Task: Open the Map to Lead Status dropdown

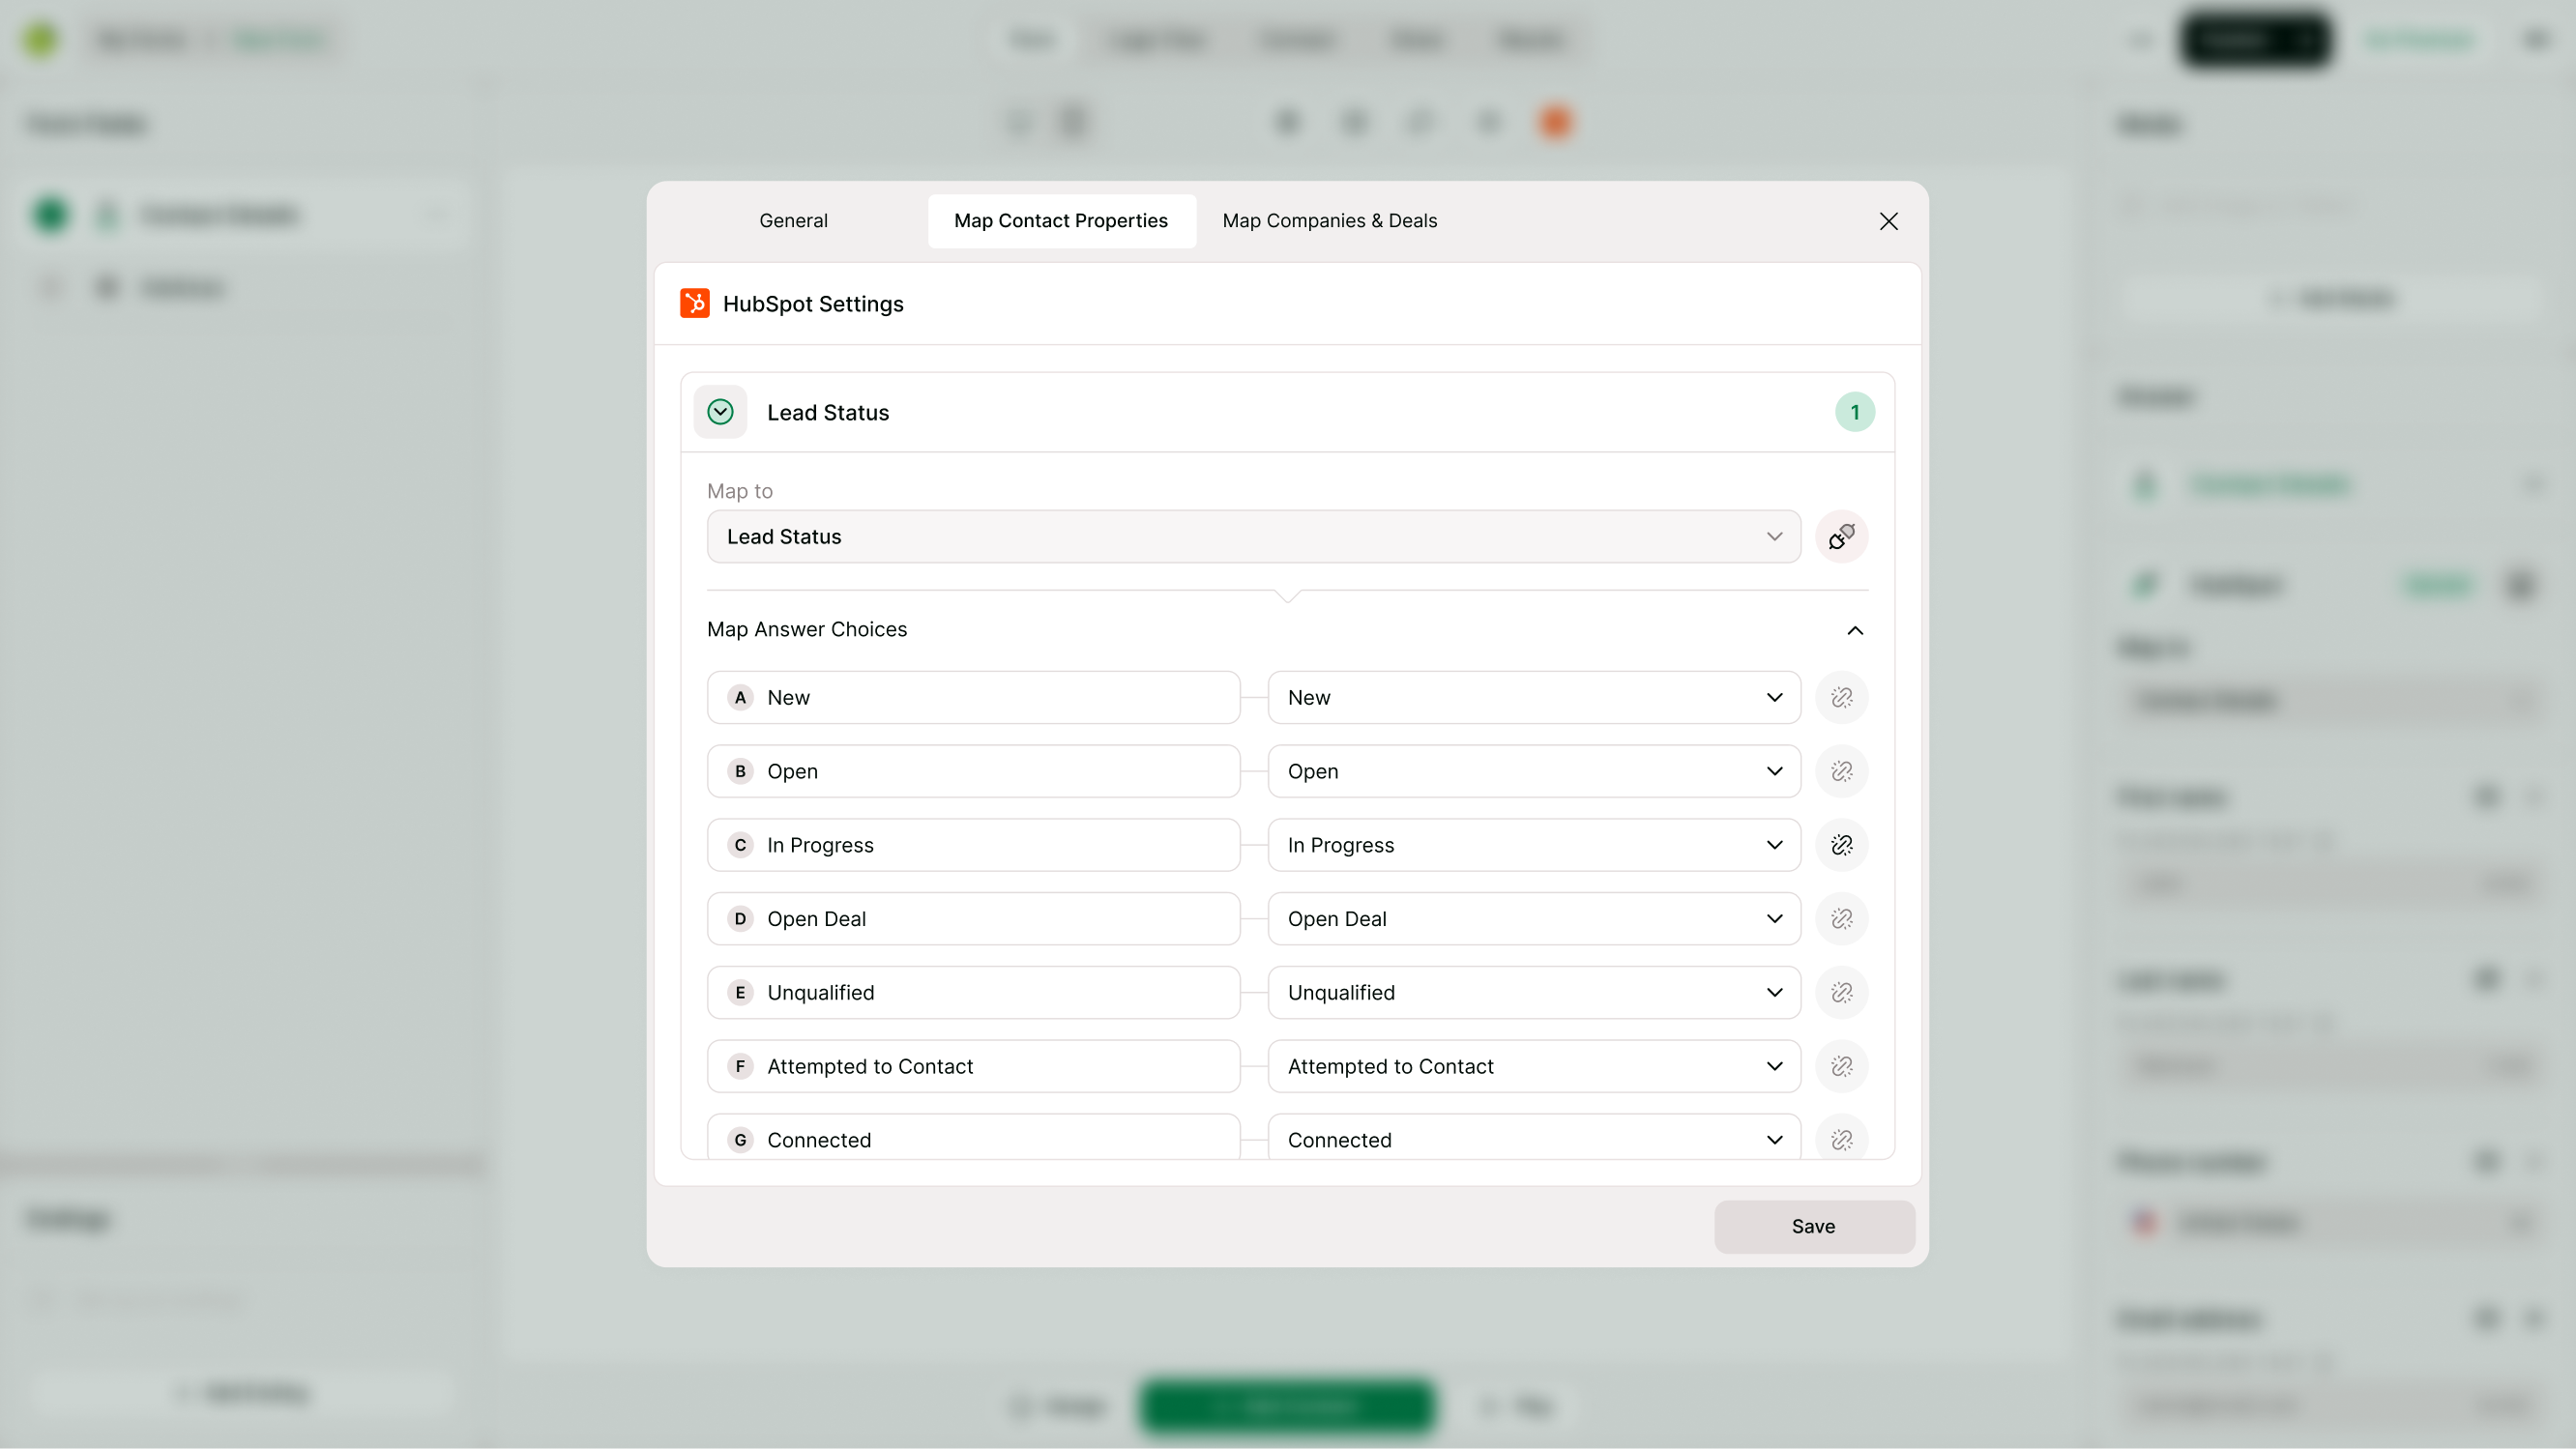Action: tap(1254, 537)
